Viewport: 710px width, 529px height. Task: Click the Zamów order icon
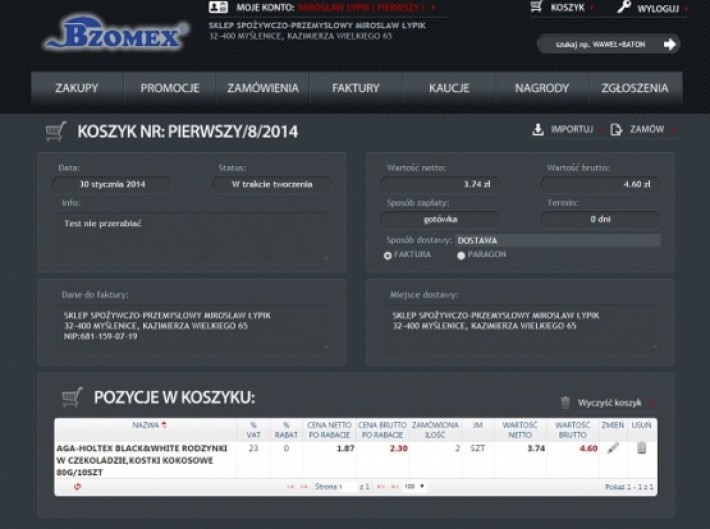pyautogui.click(x=617, y=129)
